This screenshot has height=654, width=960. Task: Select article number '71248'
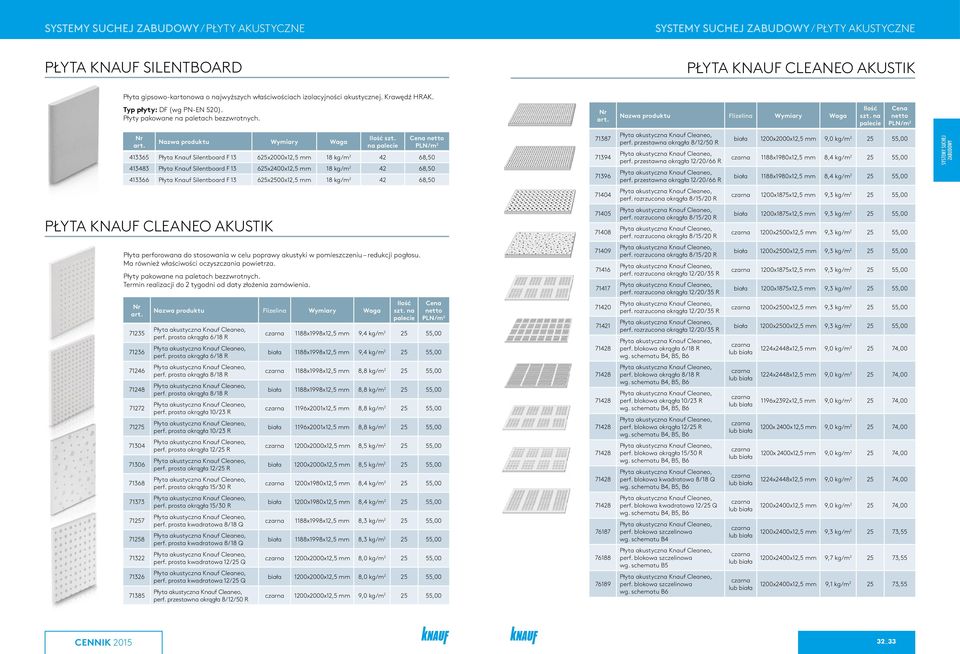click(137, 389)
